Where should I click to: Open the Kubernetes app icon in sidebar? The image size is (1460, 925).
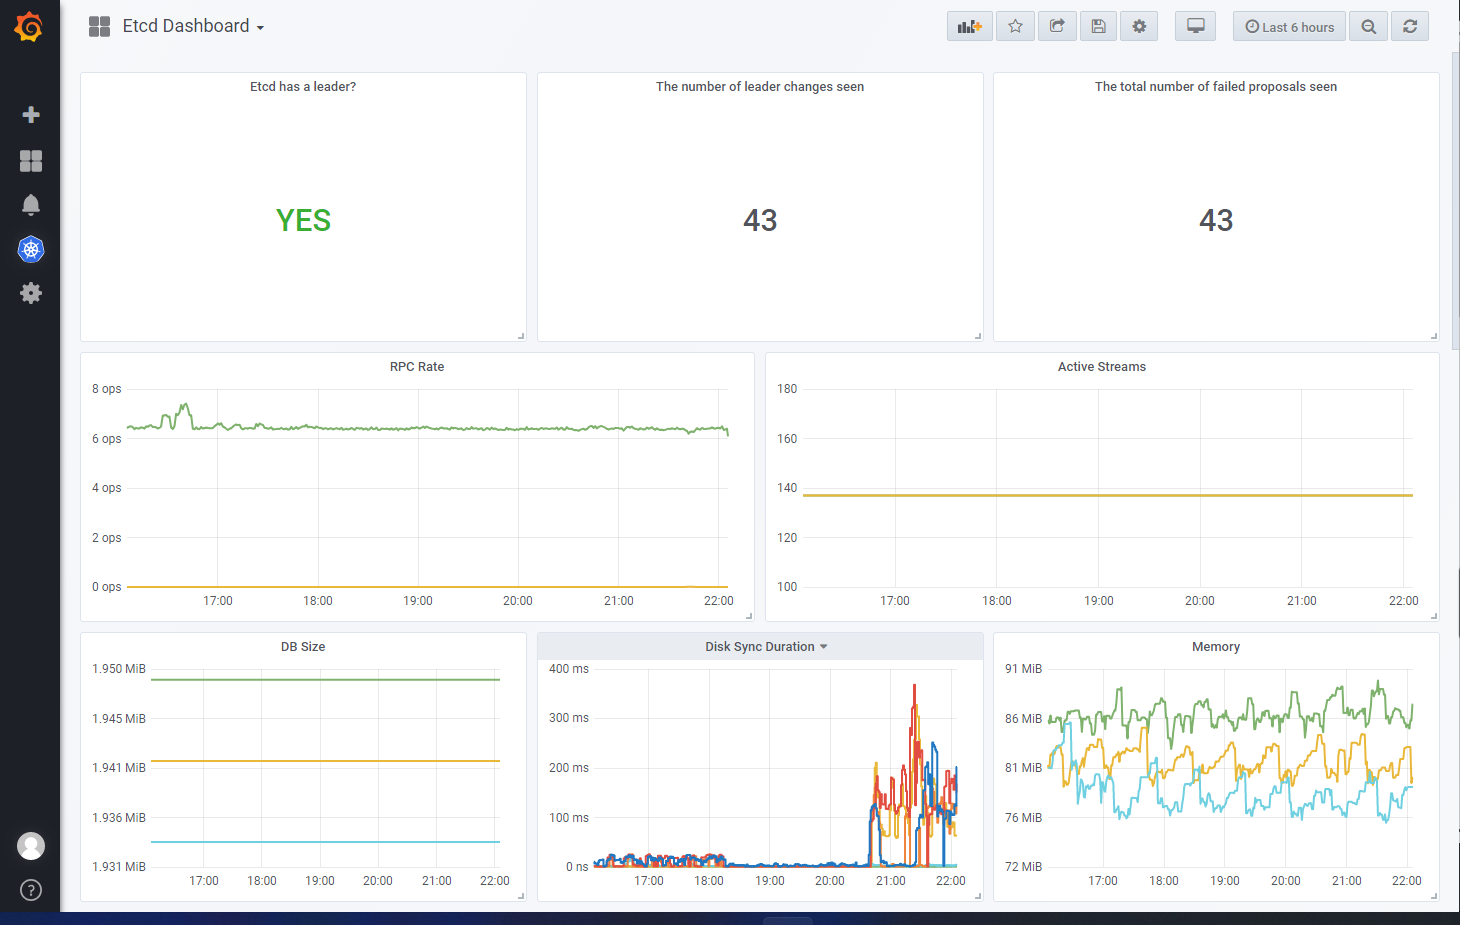(x=31, y=249)
